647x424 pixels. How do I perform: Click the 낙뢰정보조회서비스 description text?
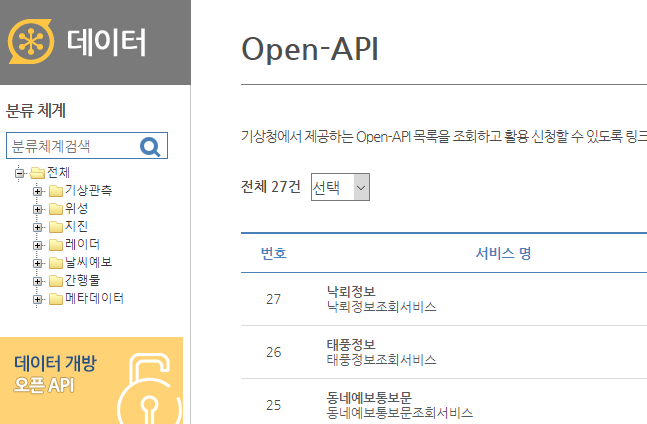(382, 307)
